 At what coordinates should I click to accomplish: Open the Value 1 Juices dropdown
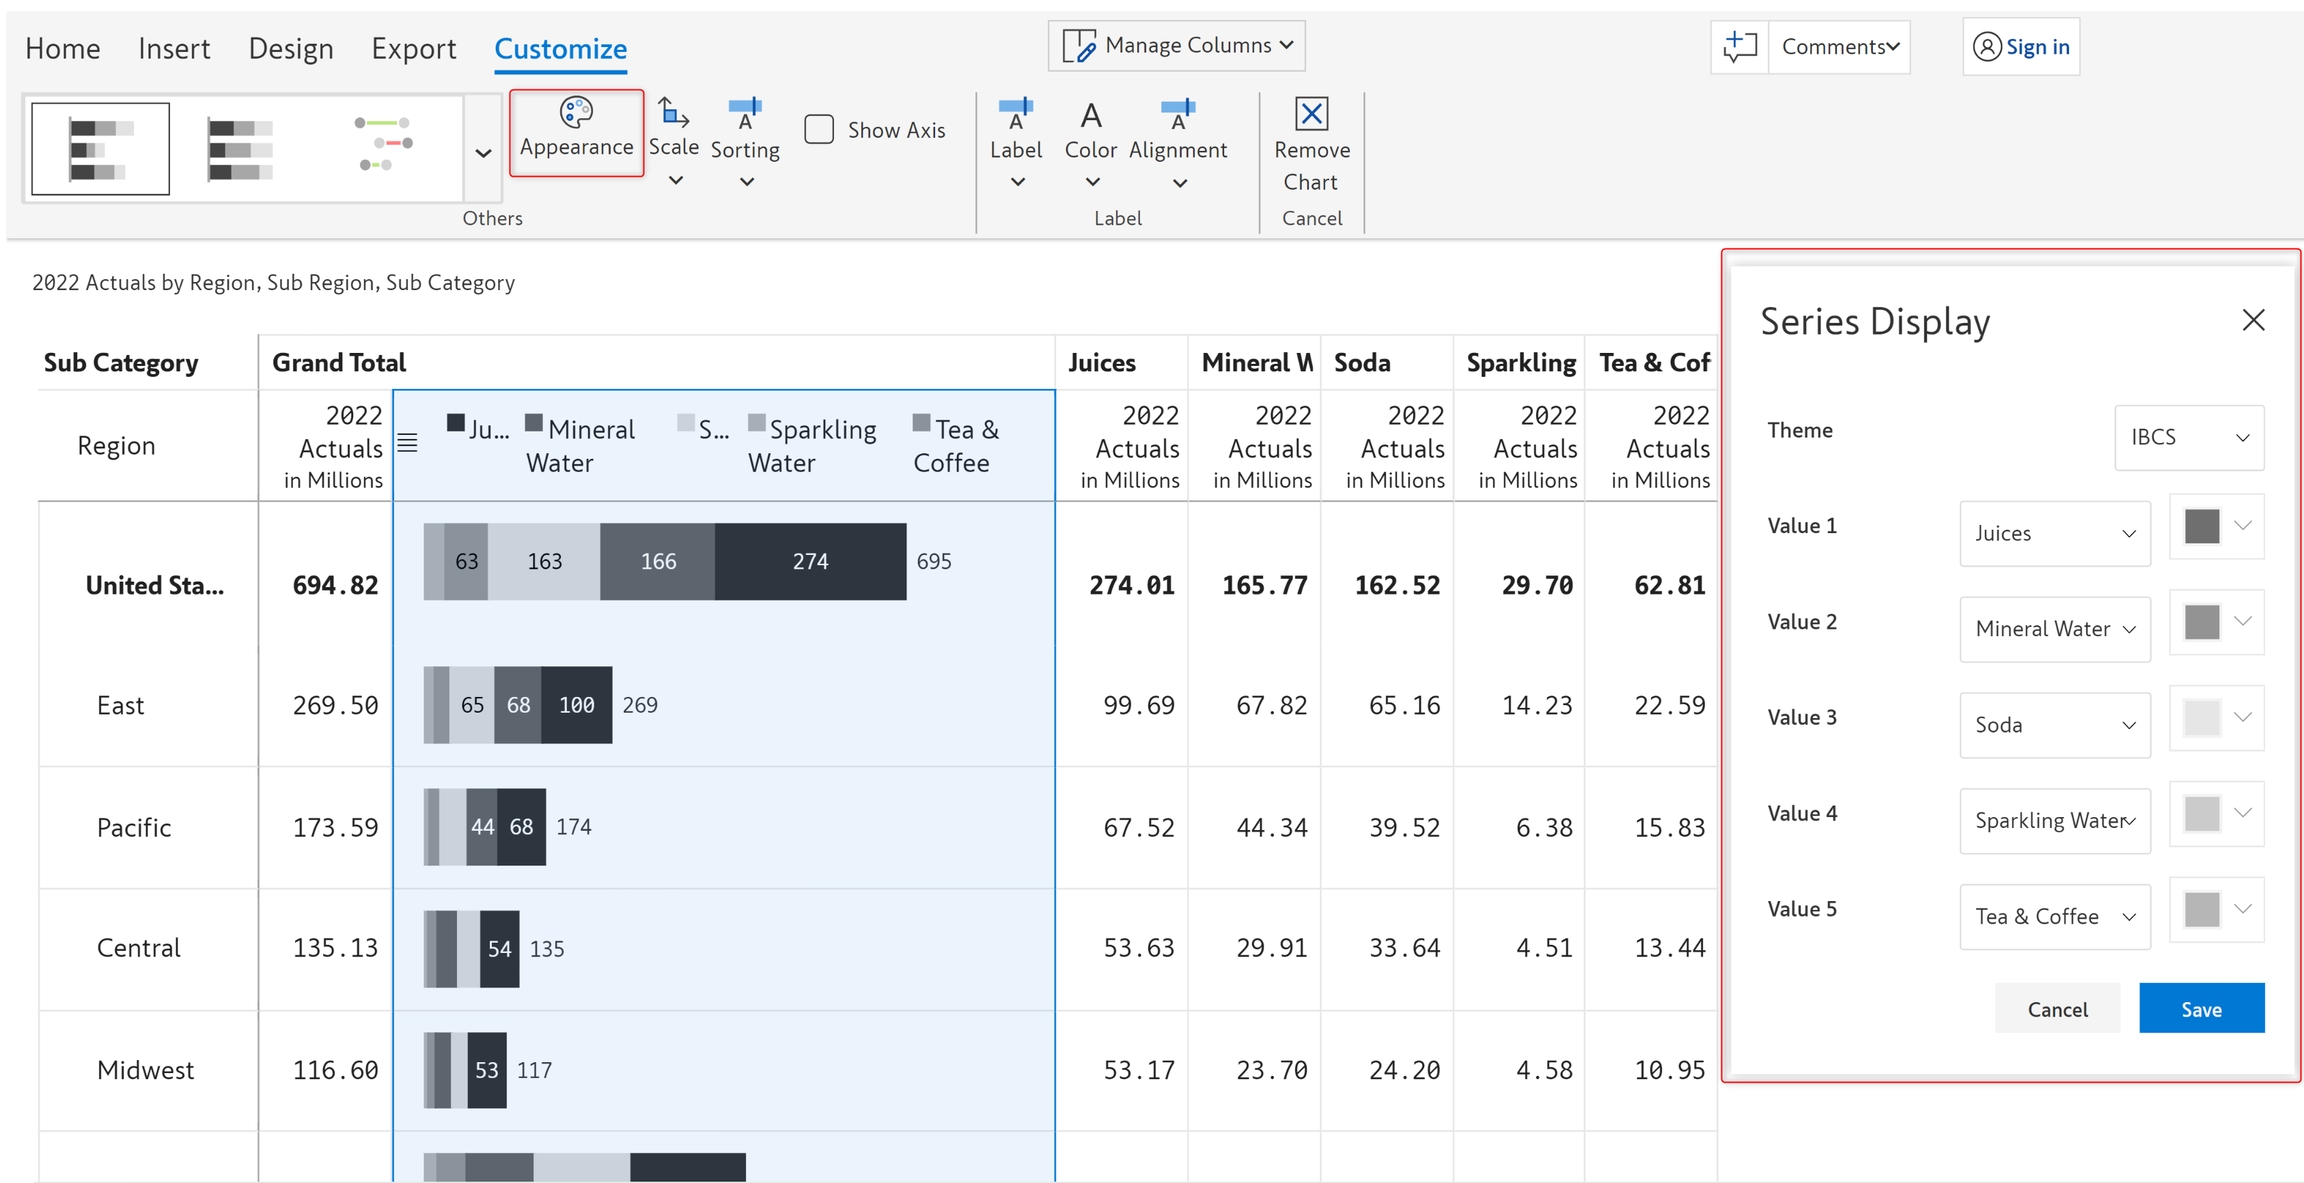(2054, 533)
